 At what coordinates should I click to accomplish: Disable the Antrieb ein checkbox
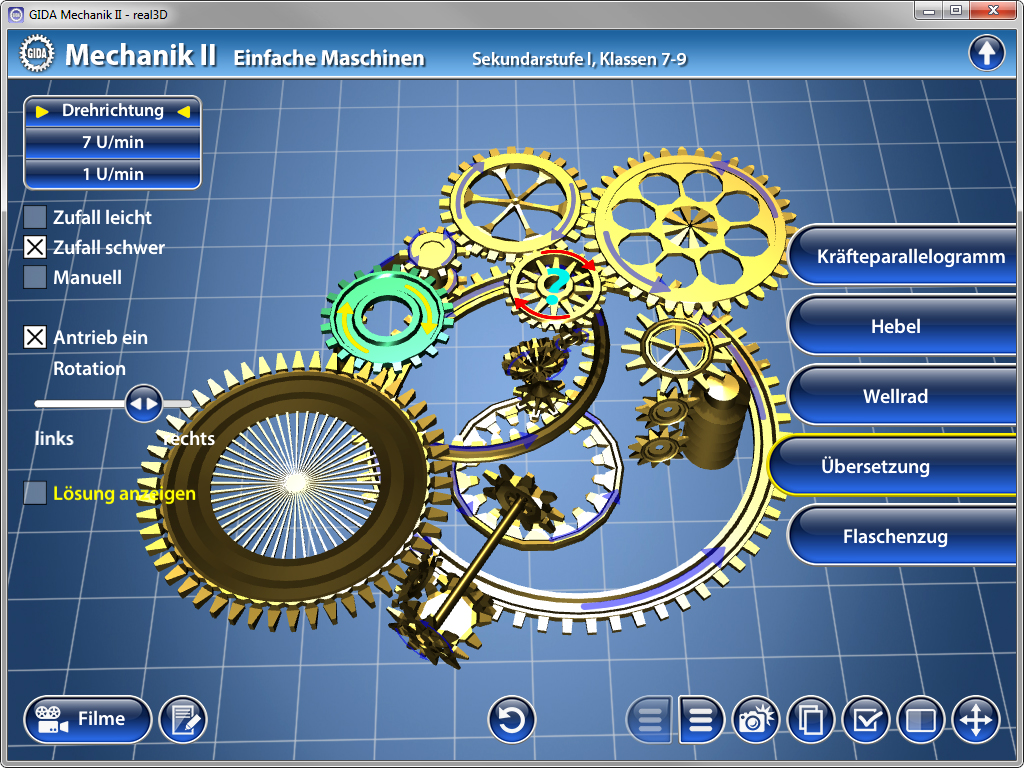(35, 337)
